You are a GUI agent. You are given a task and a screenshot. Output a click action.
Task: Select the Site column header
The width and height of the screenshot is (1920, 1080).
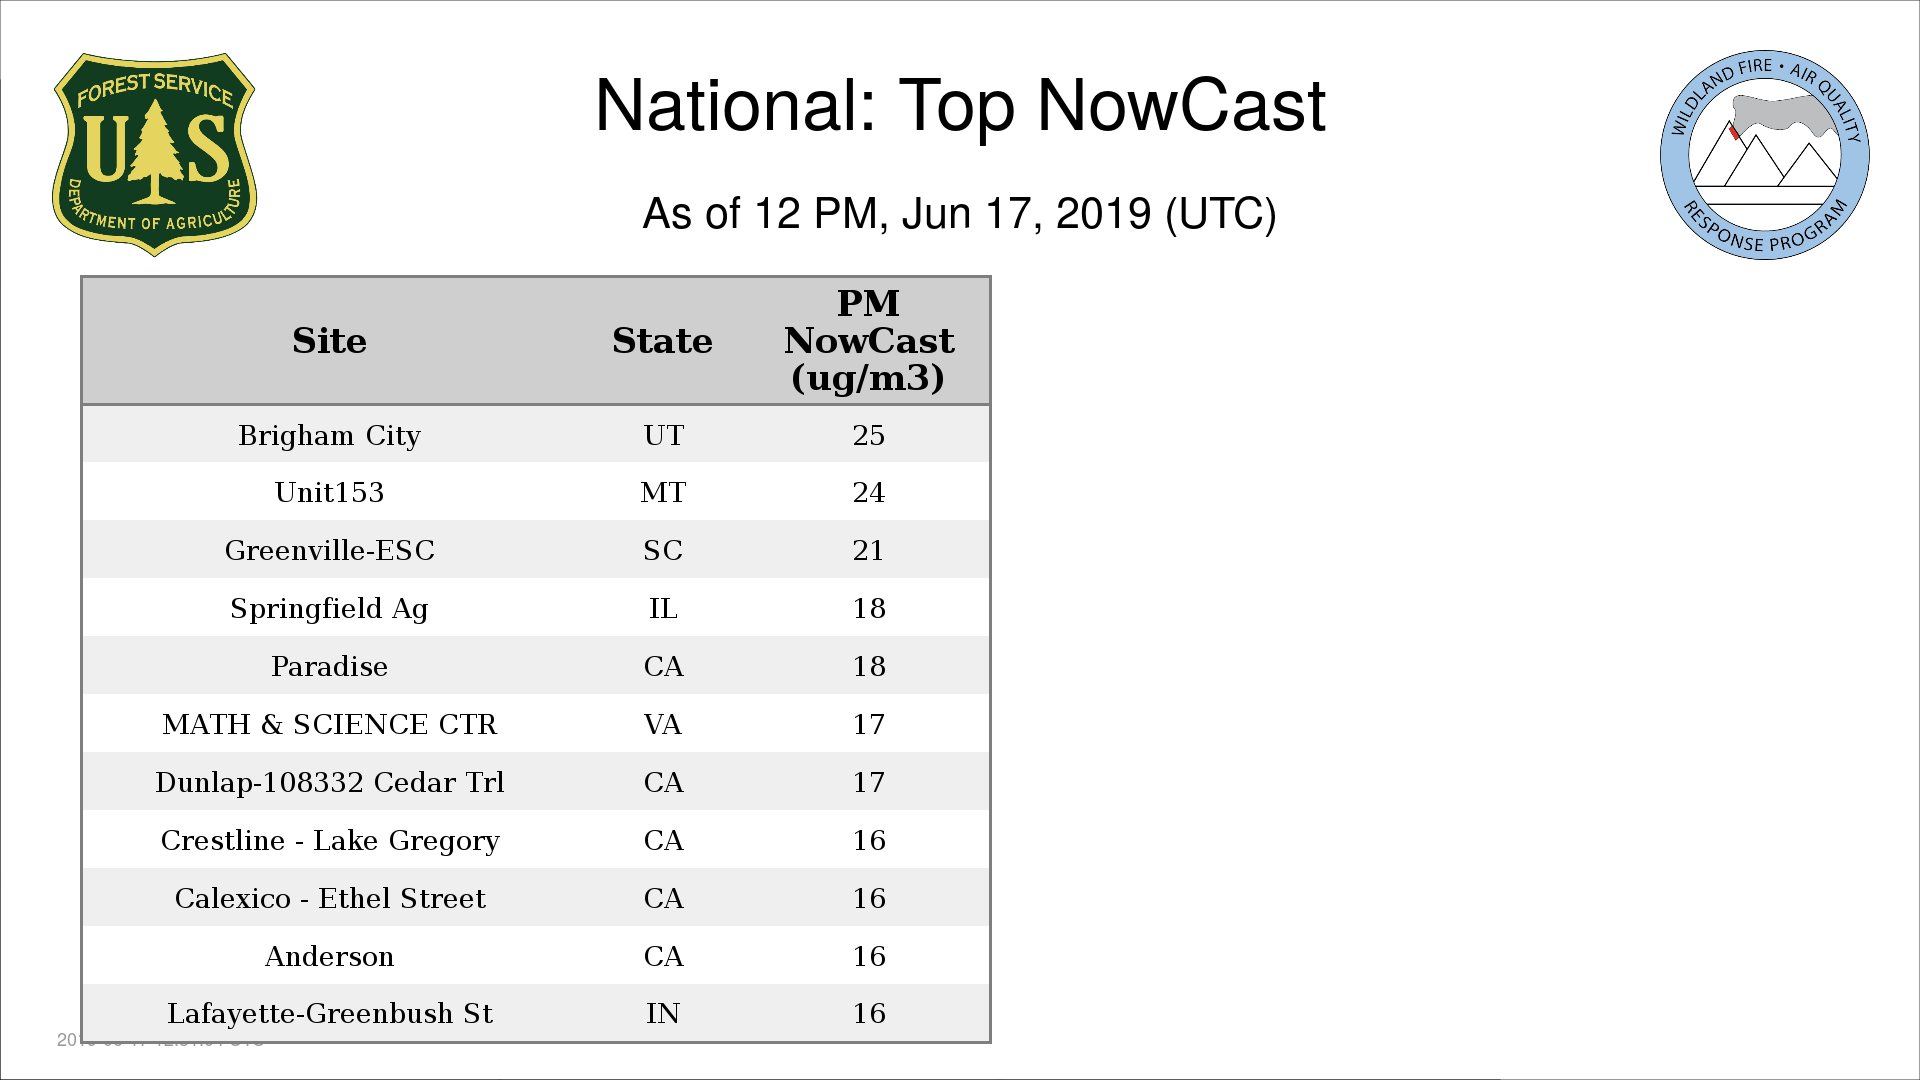pyautogui.click(x=329, y=341)
